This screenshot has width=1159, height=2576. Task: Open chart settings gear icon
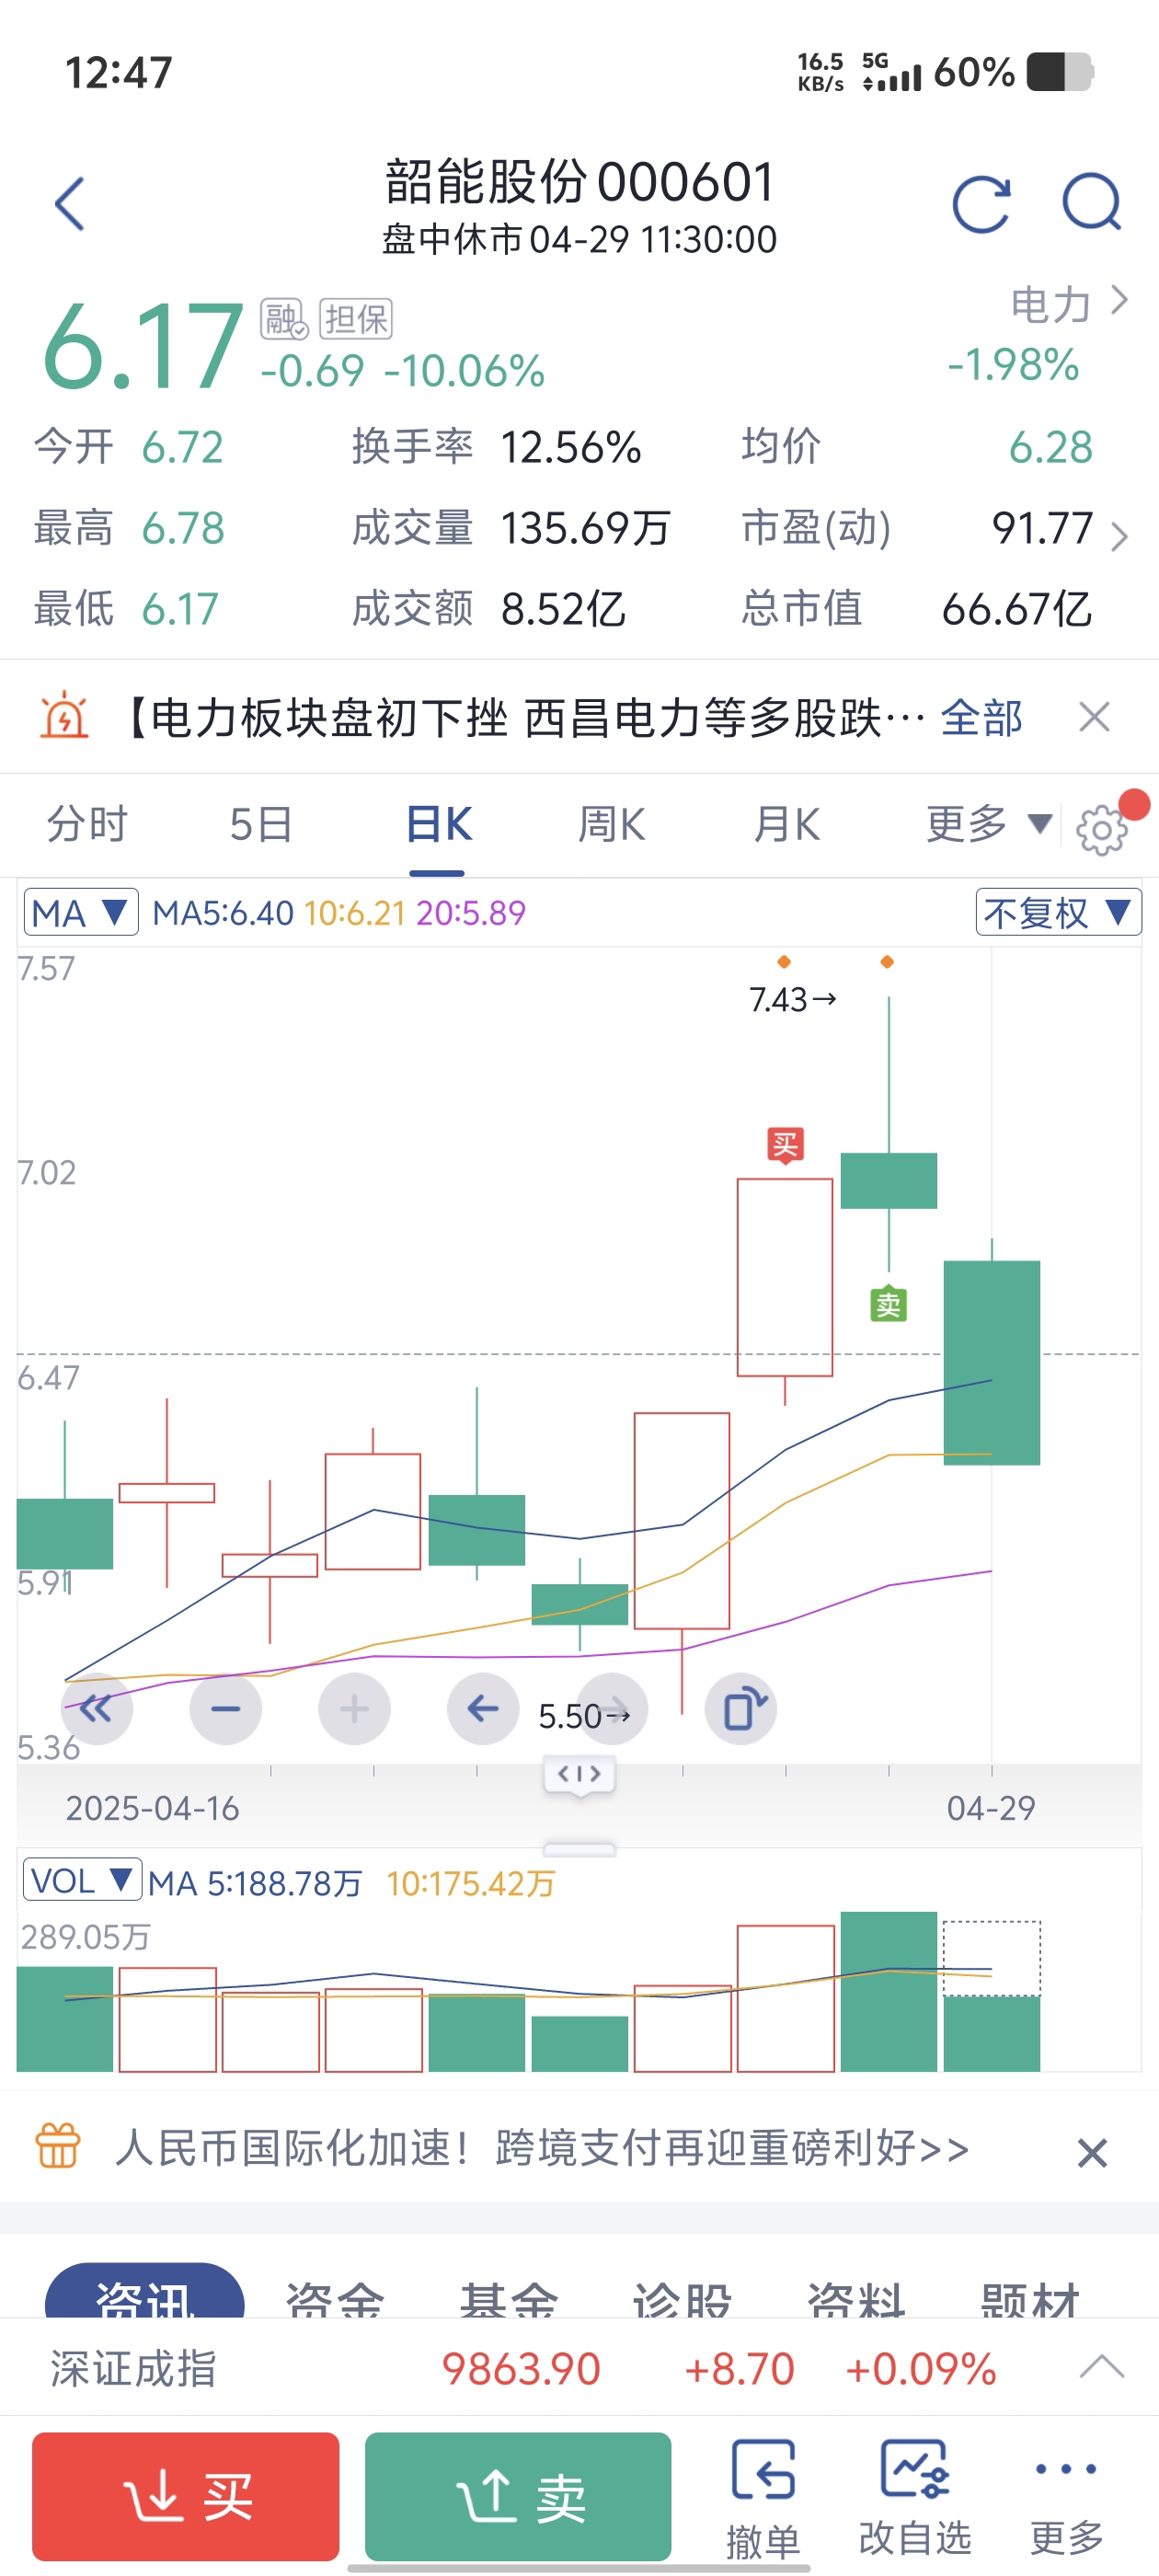click(1101, 828)
